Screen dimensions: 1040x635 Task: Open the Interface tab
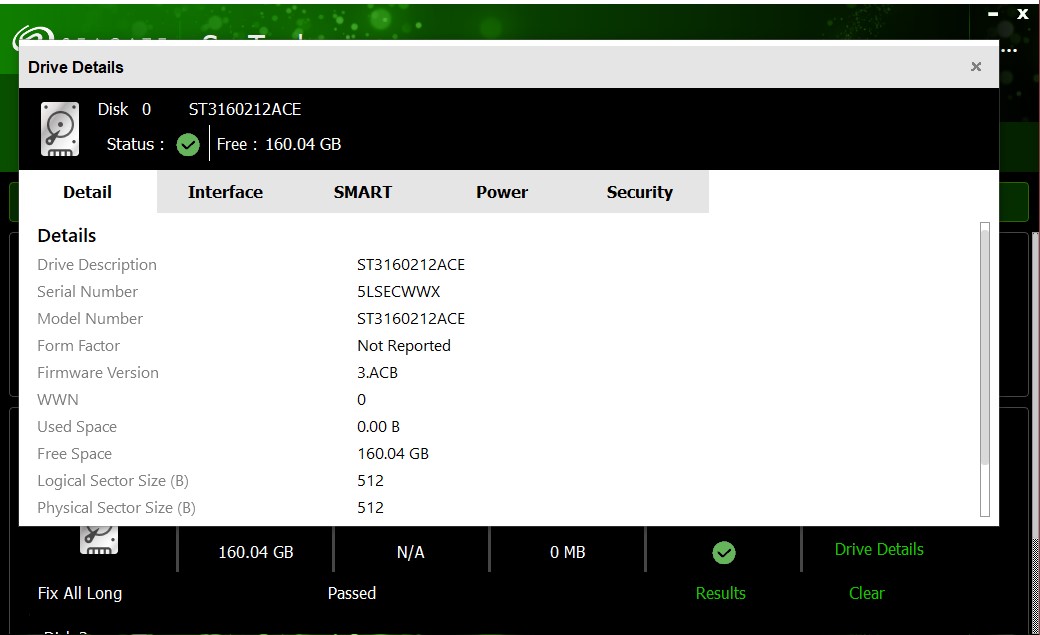(x=225, y=192)
